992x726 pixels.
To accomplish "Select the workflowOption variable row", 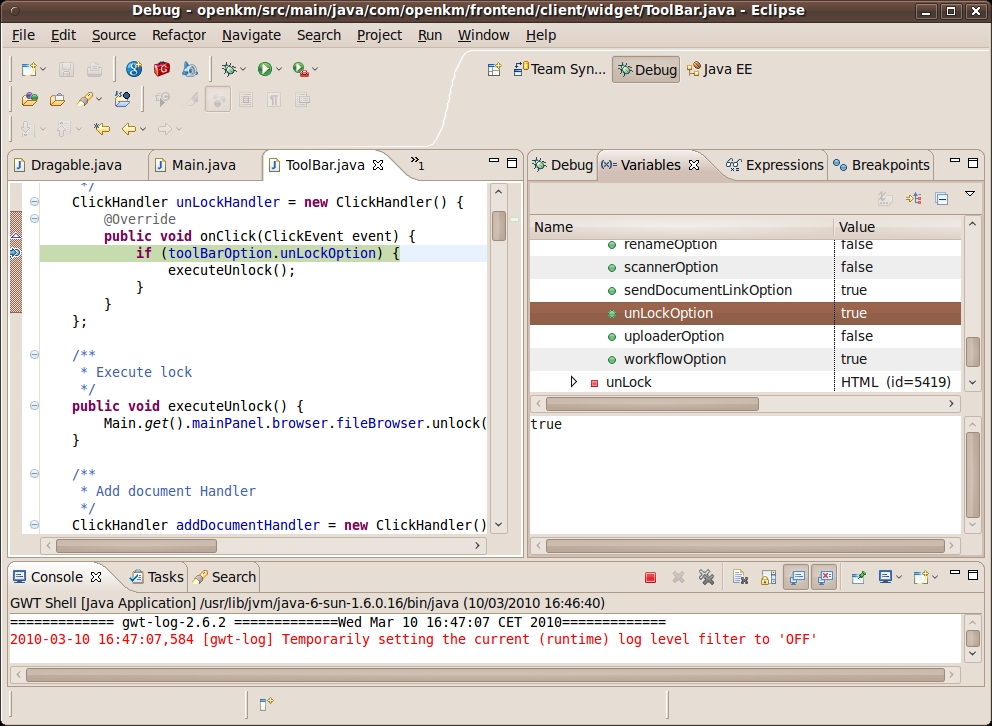I will 745,359.
